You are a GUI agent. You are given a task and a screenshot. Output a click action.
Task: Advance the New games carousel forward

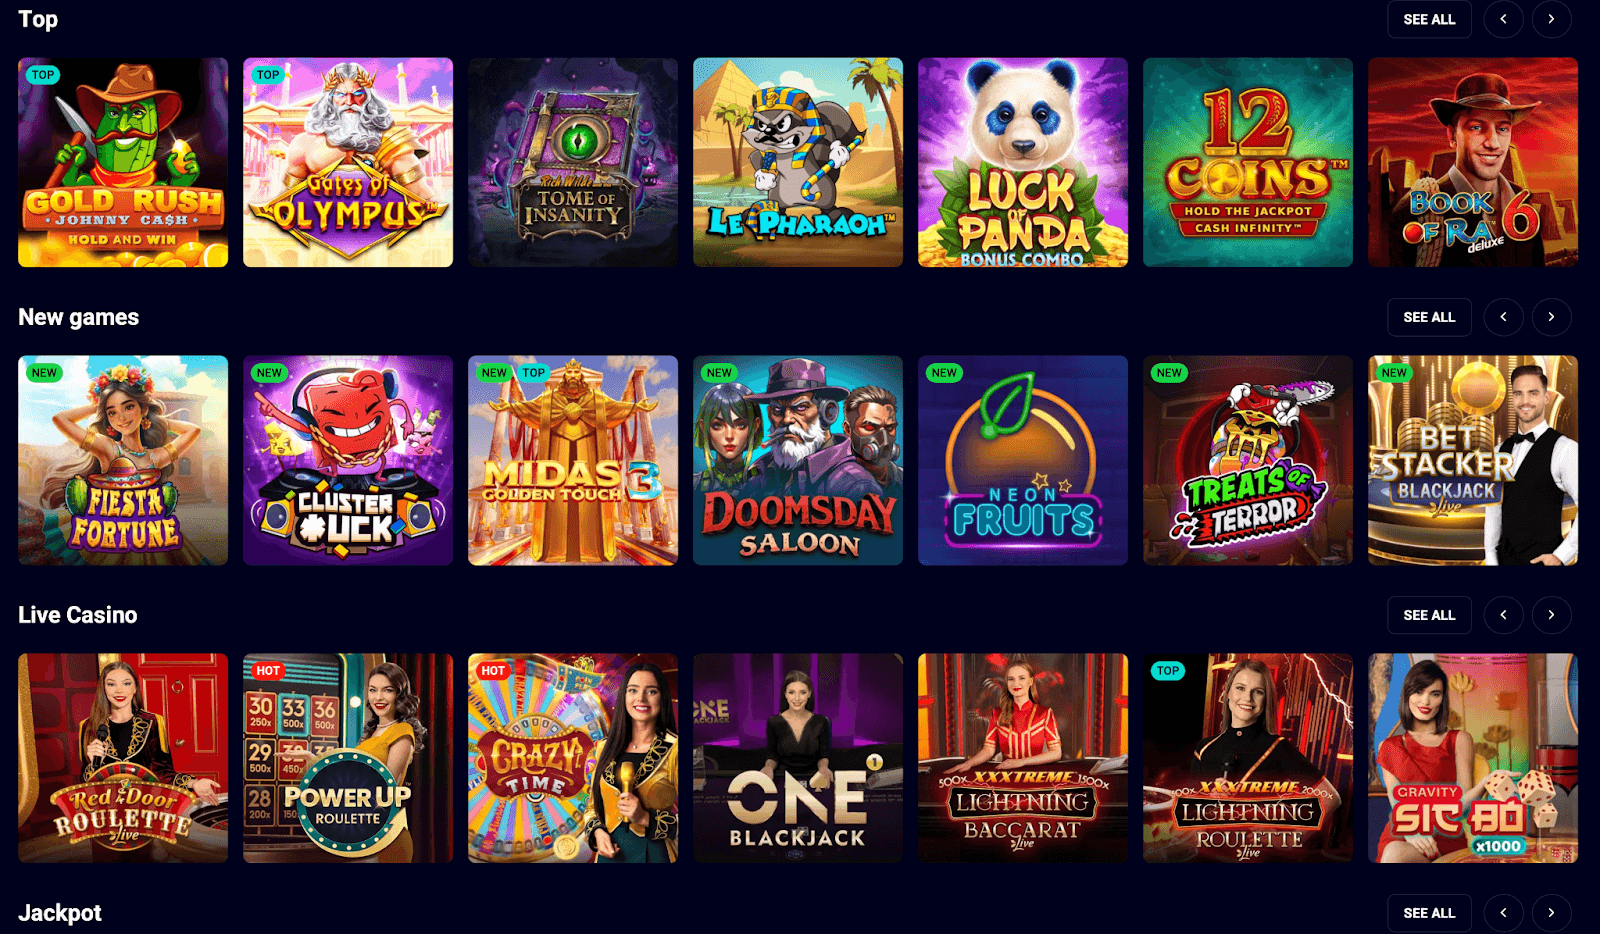point(1551,317)
